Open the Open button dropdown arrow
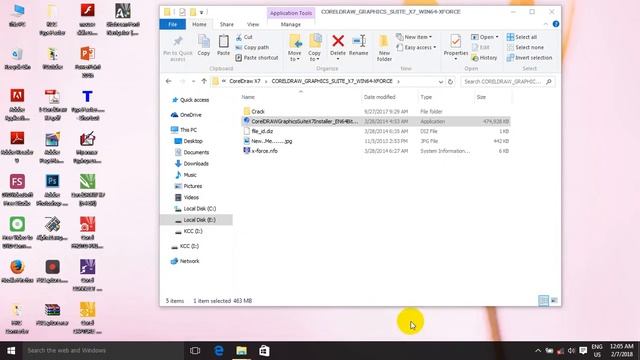Viewport: 640px width, 360px height. coord(497,37)
